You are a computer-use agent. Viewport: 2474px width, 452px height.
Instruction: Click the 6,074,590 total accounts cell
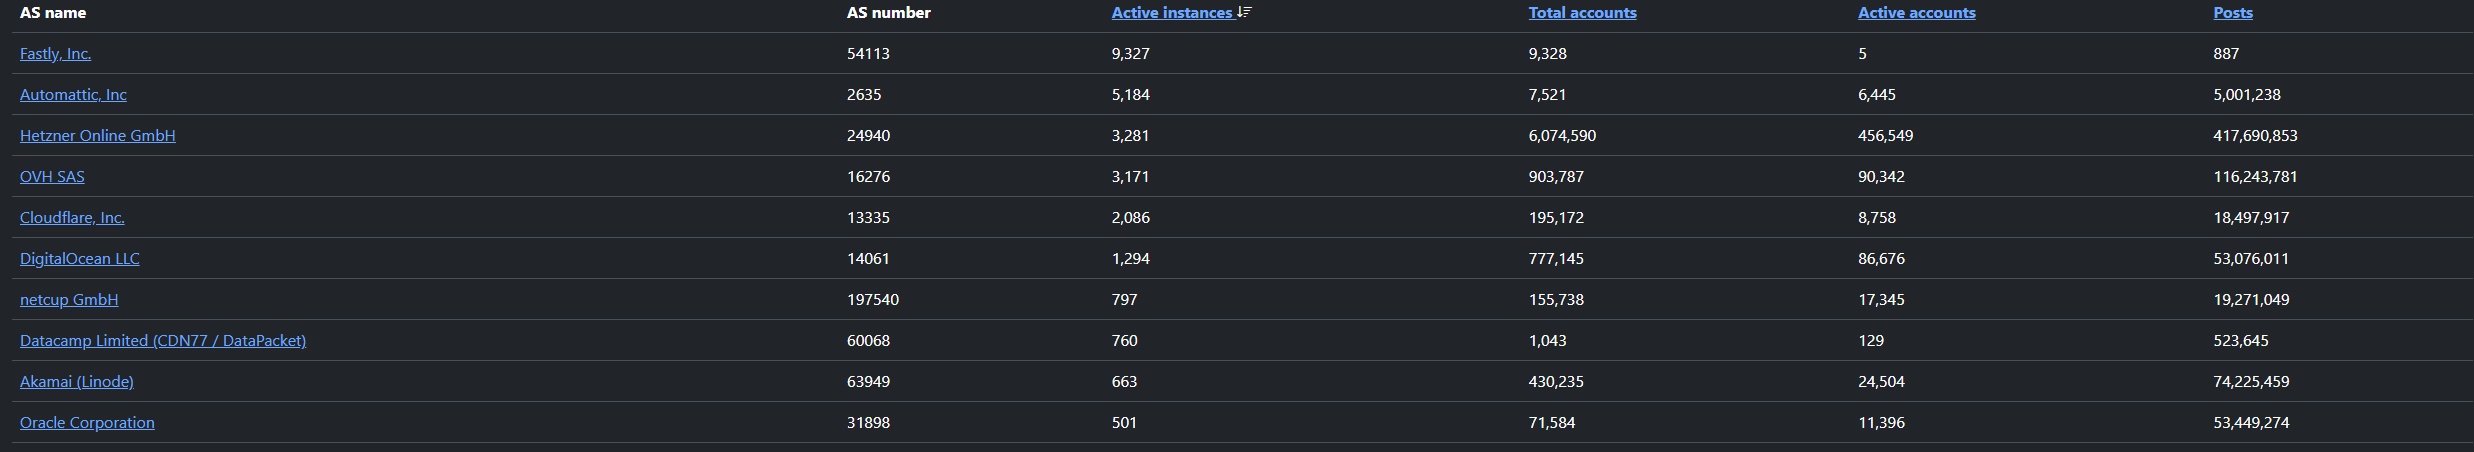point(1561,136)
